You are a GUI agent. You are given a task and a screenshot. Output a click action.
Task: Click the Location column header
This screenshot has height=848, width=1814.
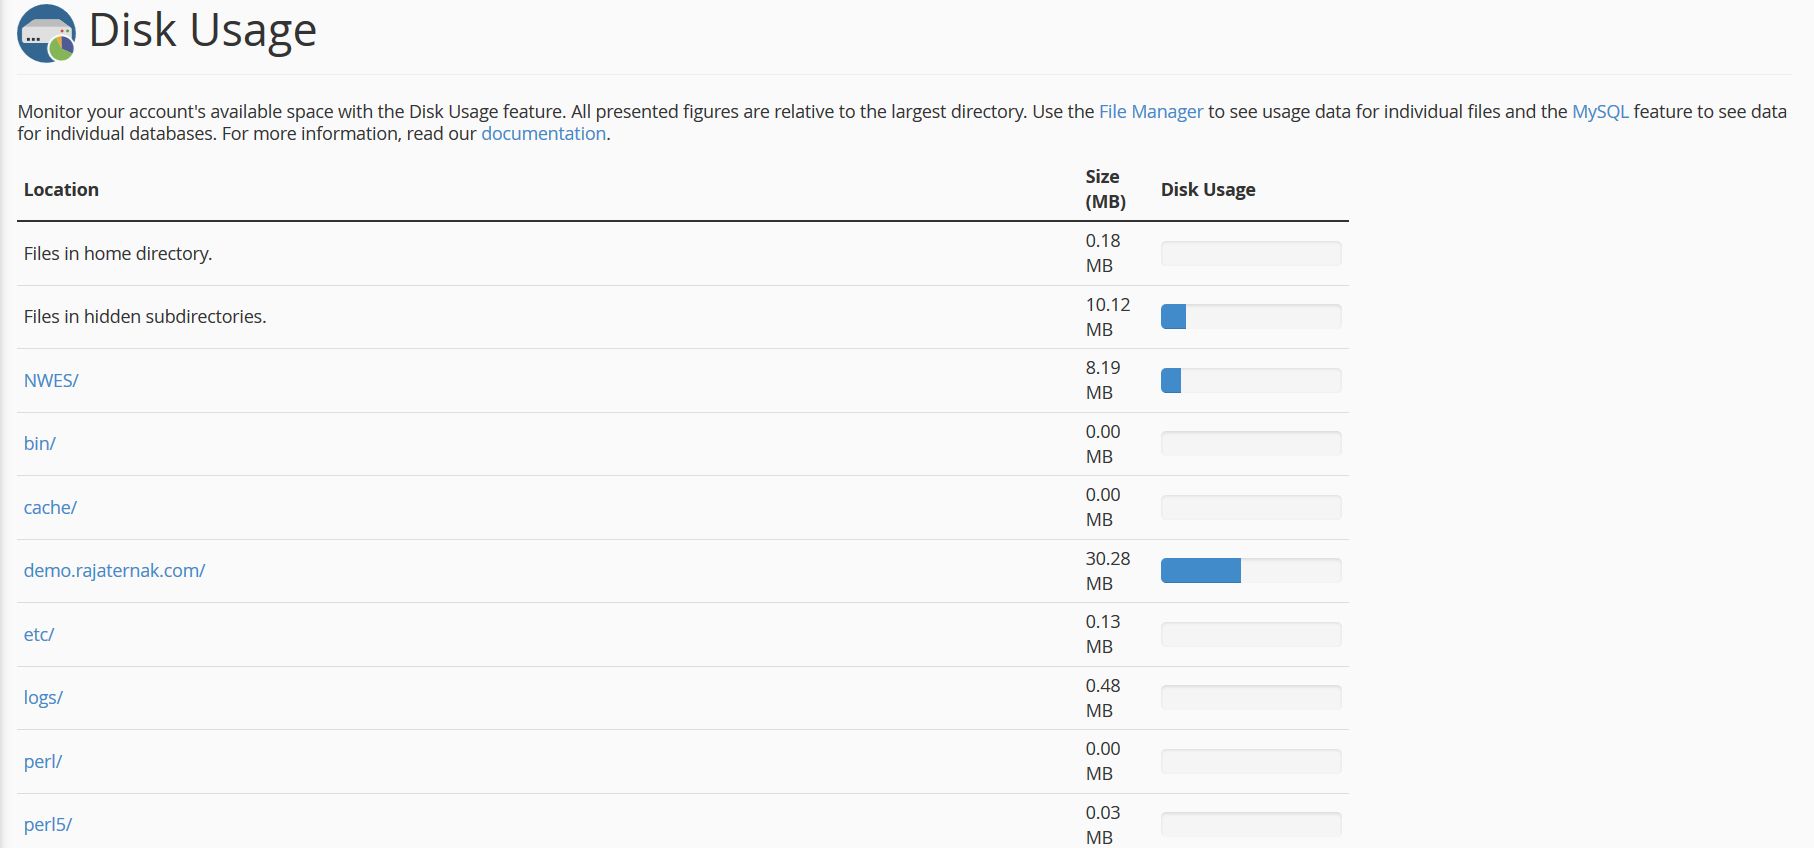pyautogui.click(x=61, y=190)
